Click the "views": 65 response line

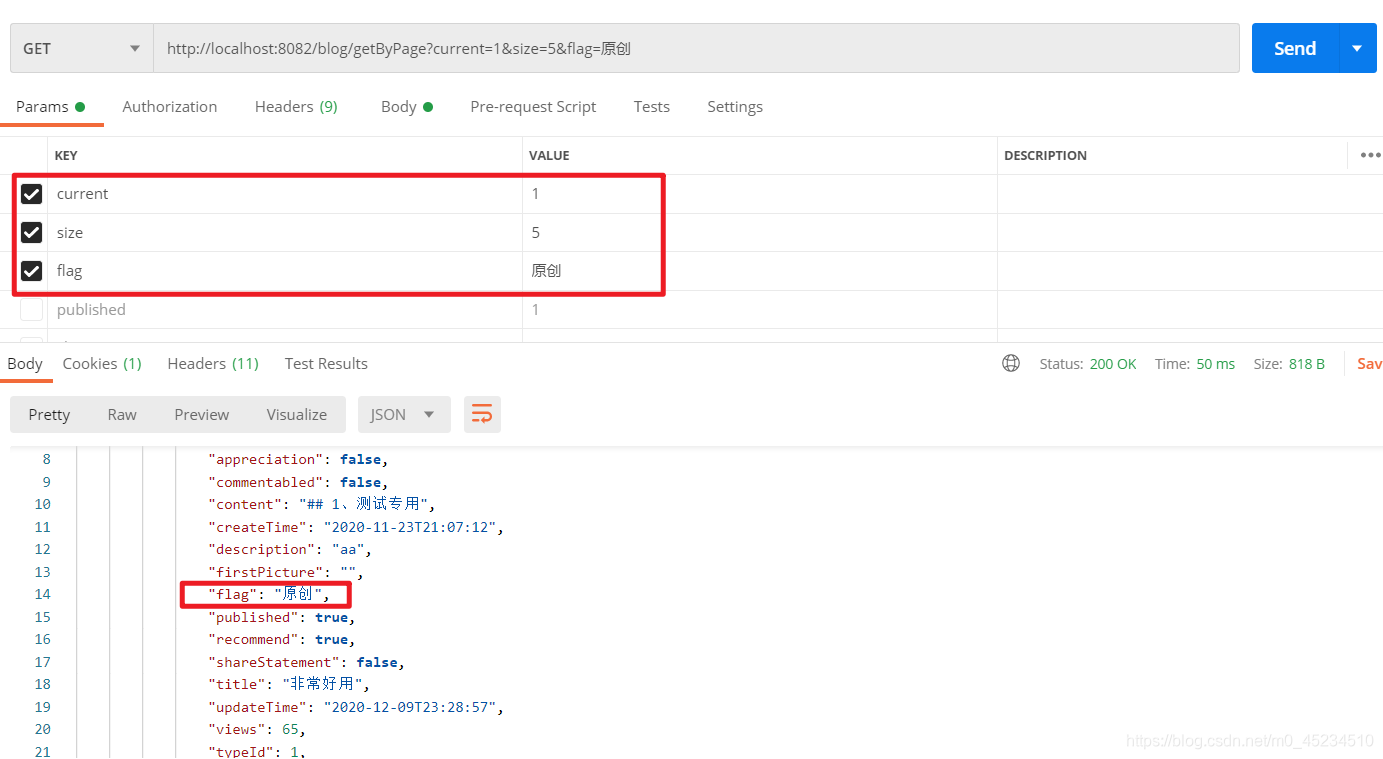[257, 729]
